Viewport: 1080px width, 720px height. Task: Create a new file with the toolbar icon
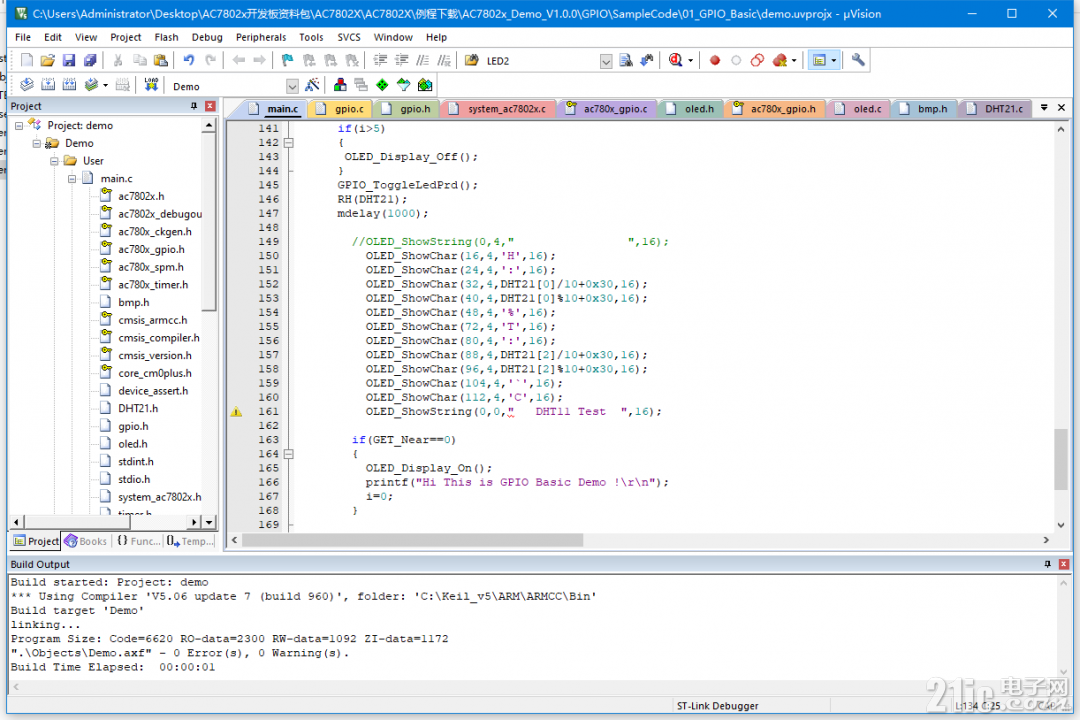point(27,61)
